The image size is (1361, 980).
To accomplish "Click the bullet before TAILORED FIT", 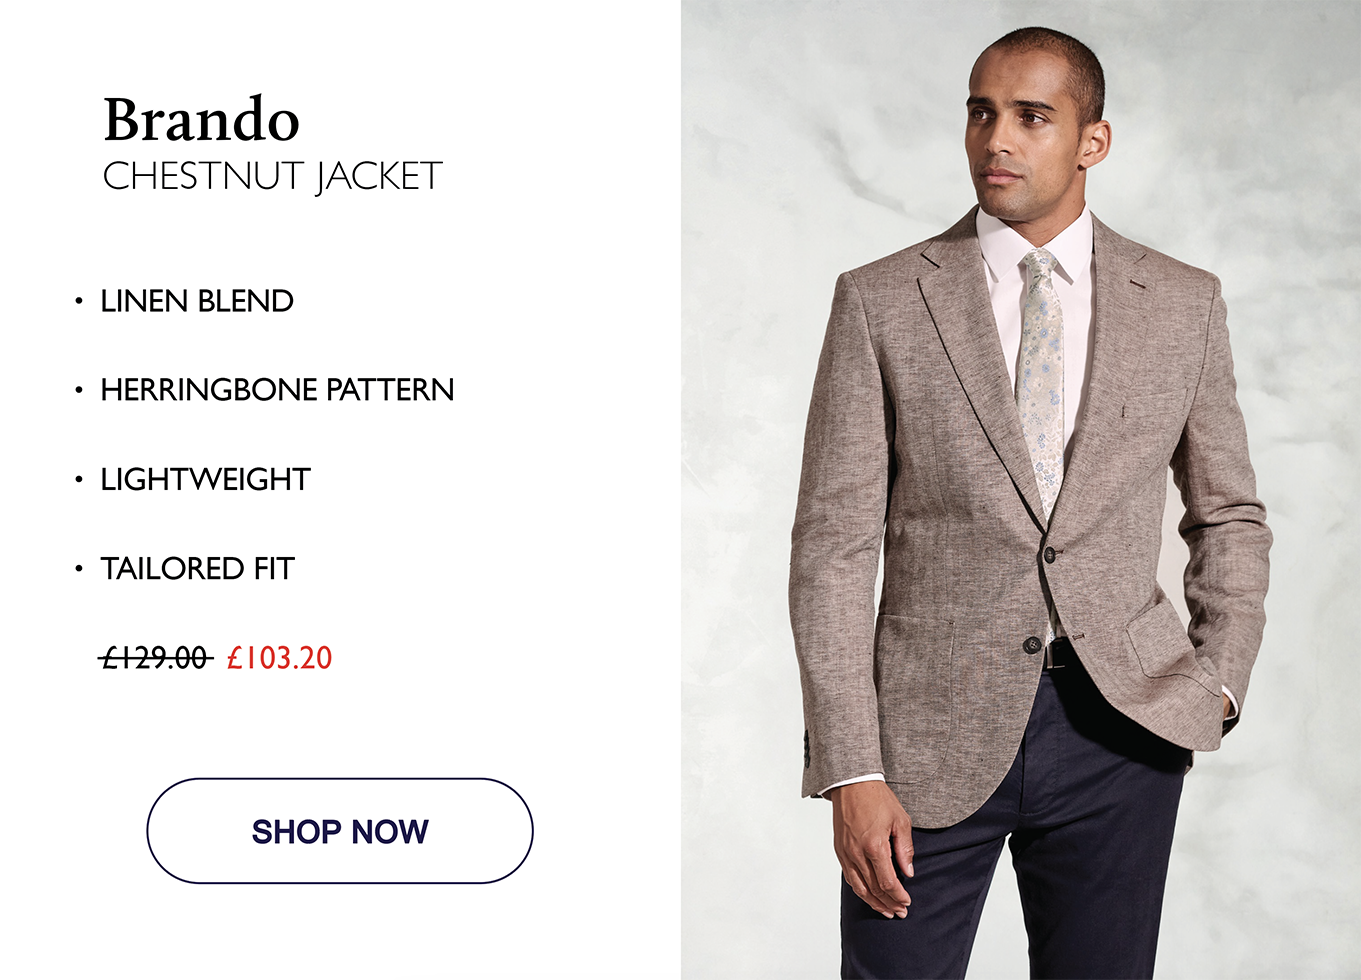I will [79, 569].
